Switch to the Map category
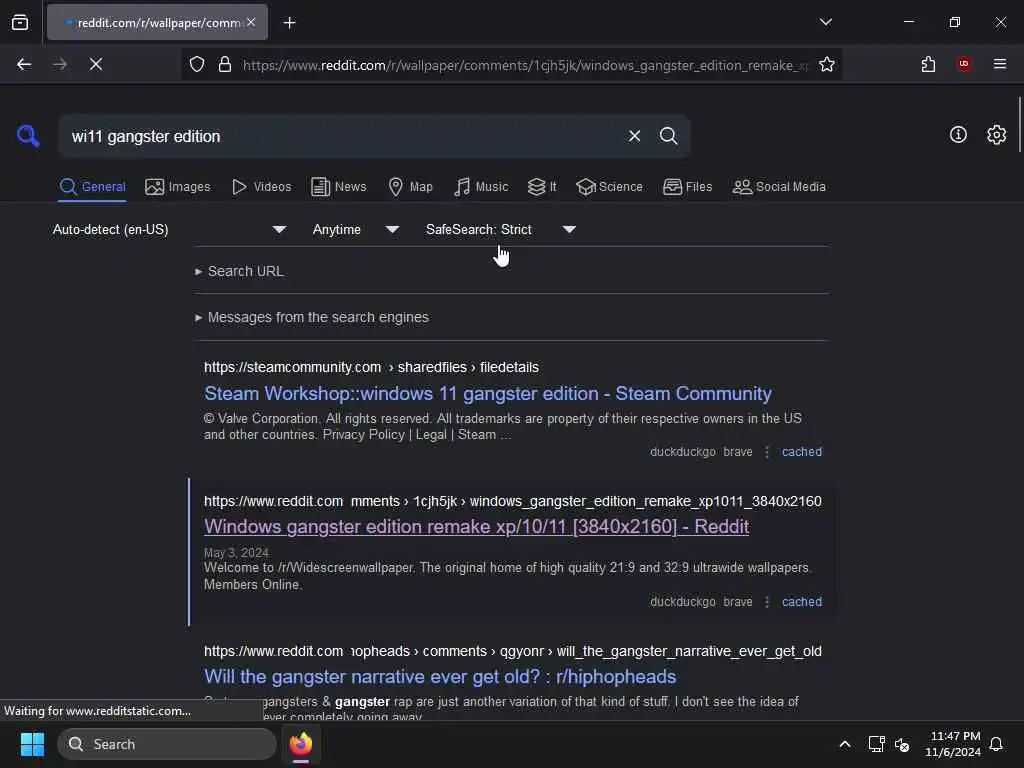Screen dimensions: 1024x768 click(x=410, y=187)
